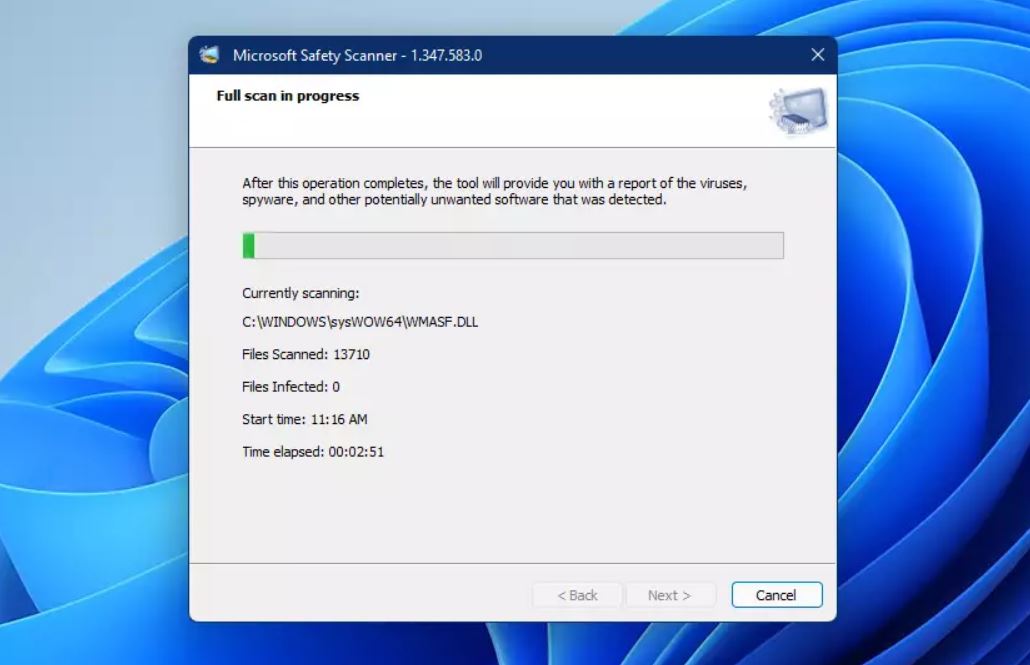The height and width of the screenshot is (665, 1030).
Task: Click the scan description paragraph text
Action: pyautogui.click(x=494, y=192)
